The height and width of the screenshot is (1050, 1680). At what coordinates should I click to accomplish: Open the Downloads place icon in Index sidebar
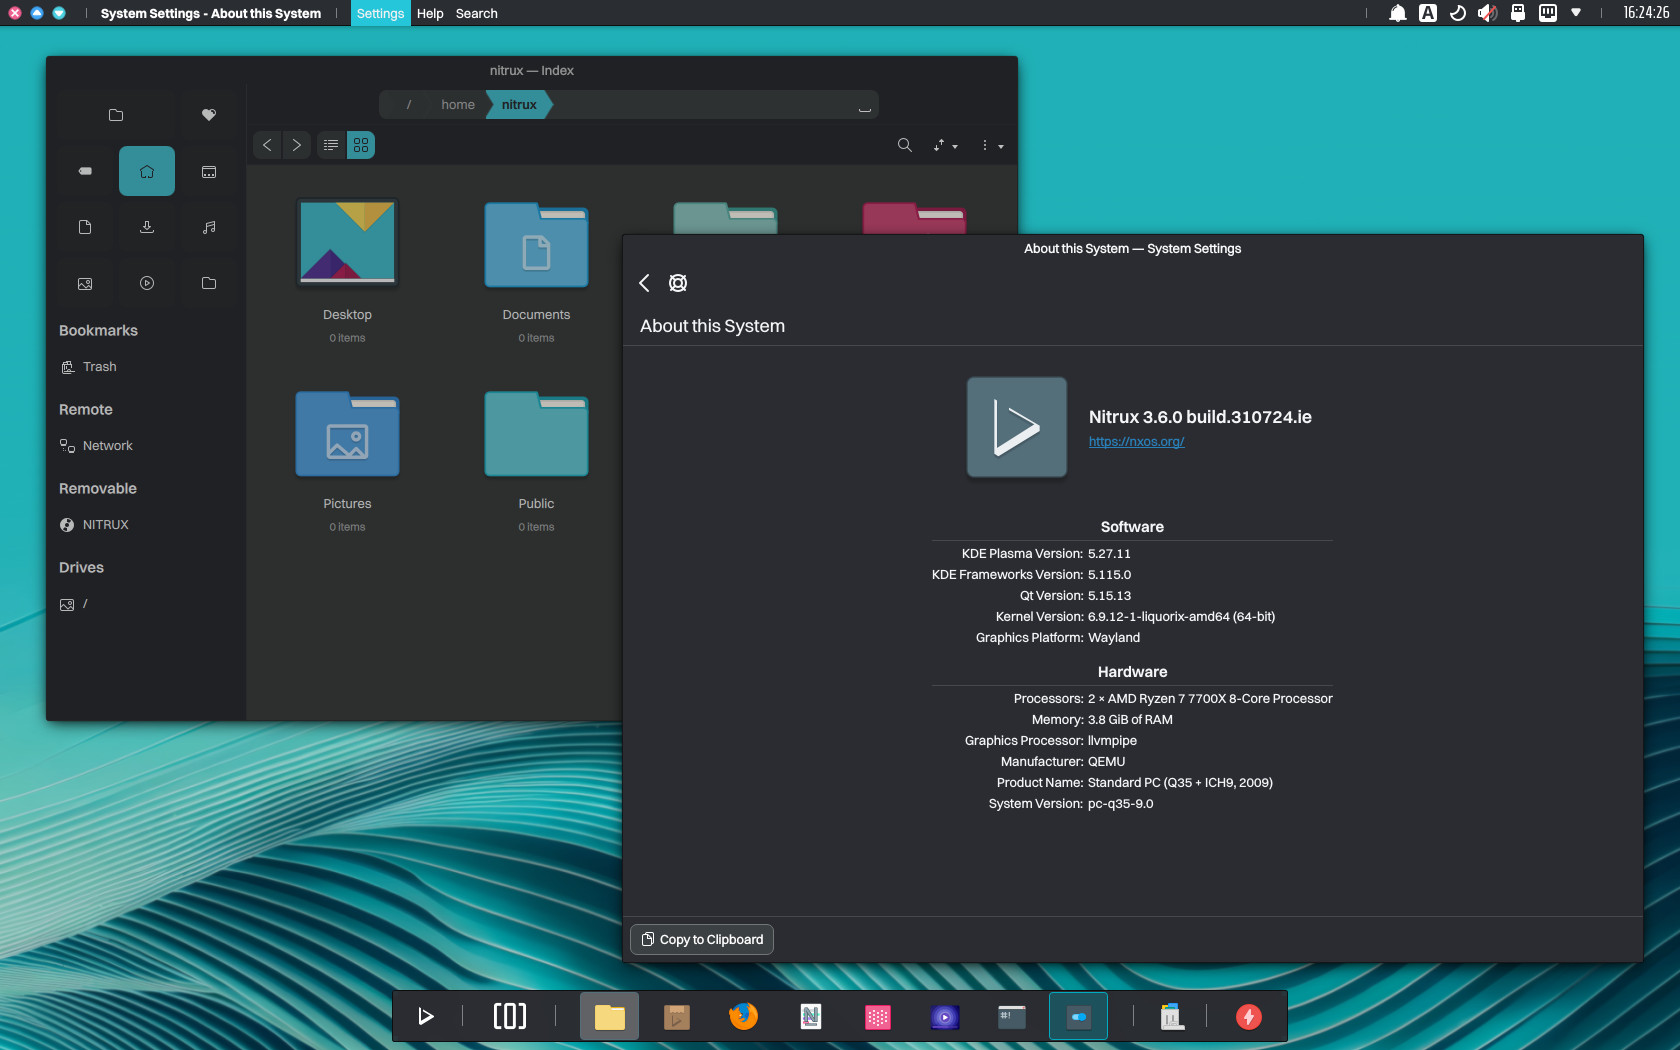(x=147, y=227)
